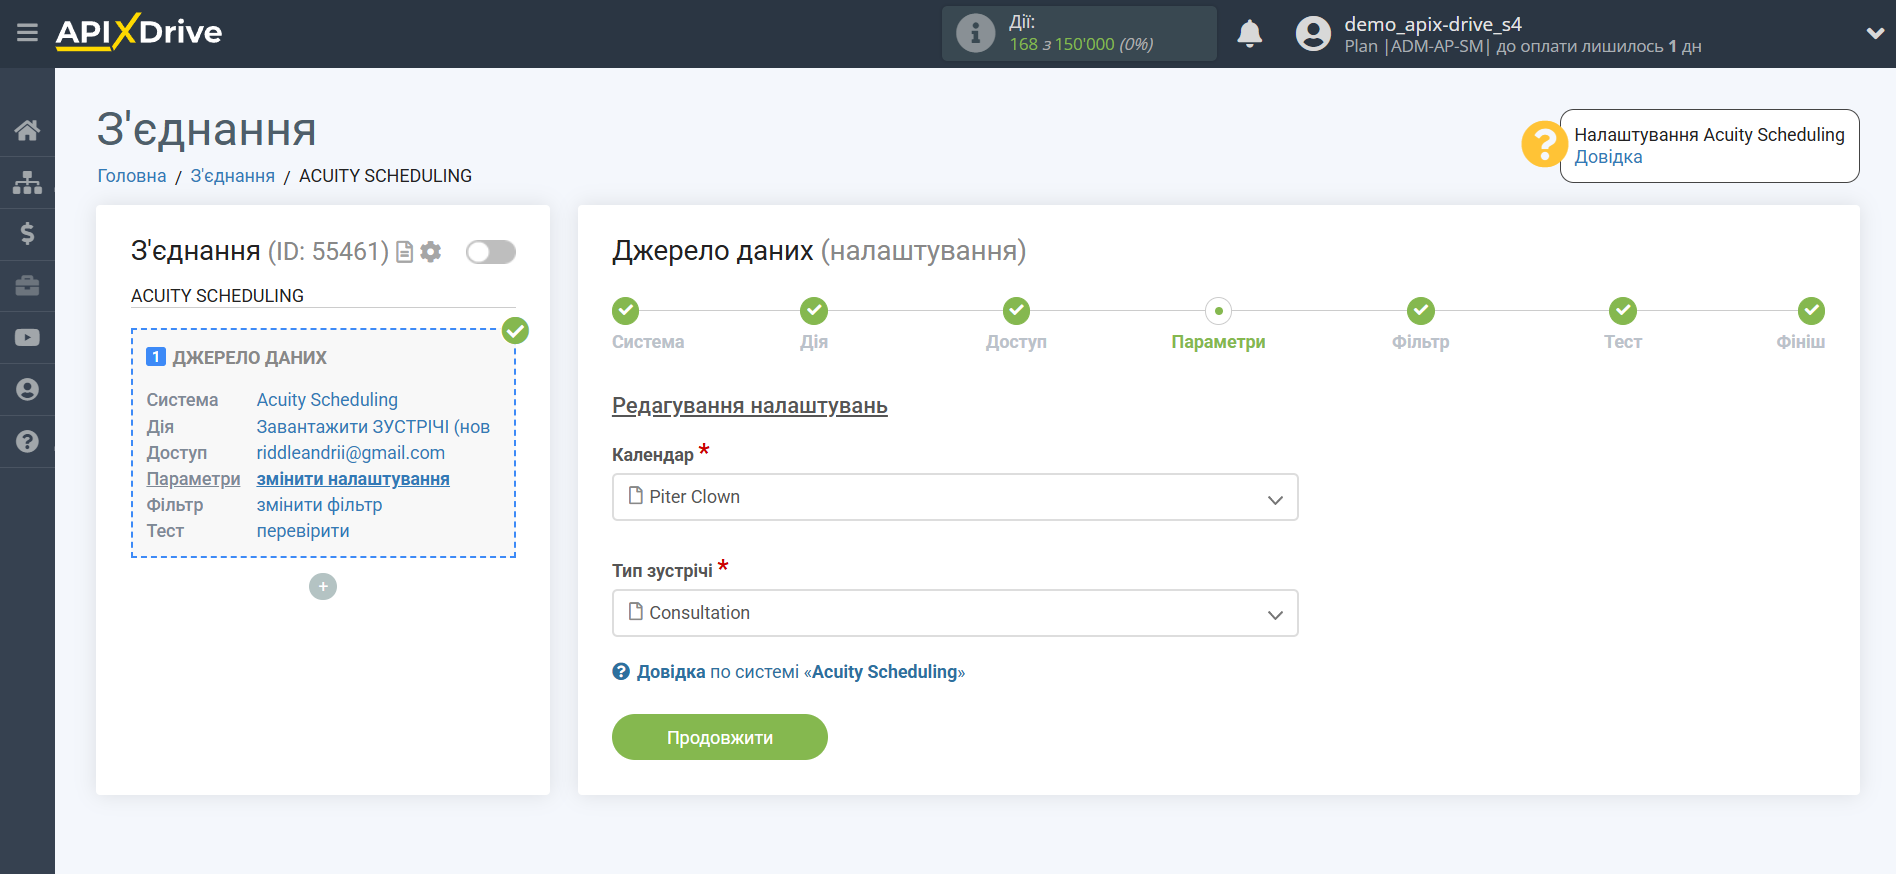Click змінити фільтр link
1896x874 pixels.
point(319,505)
